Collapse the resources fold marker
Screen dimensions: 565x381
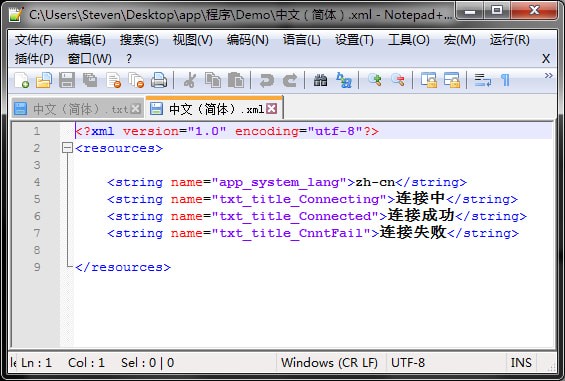(67, 148)
